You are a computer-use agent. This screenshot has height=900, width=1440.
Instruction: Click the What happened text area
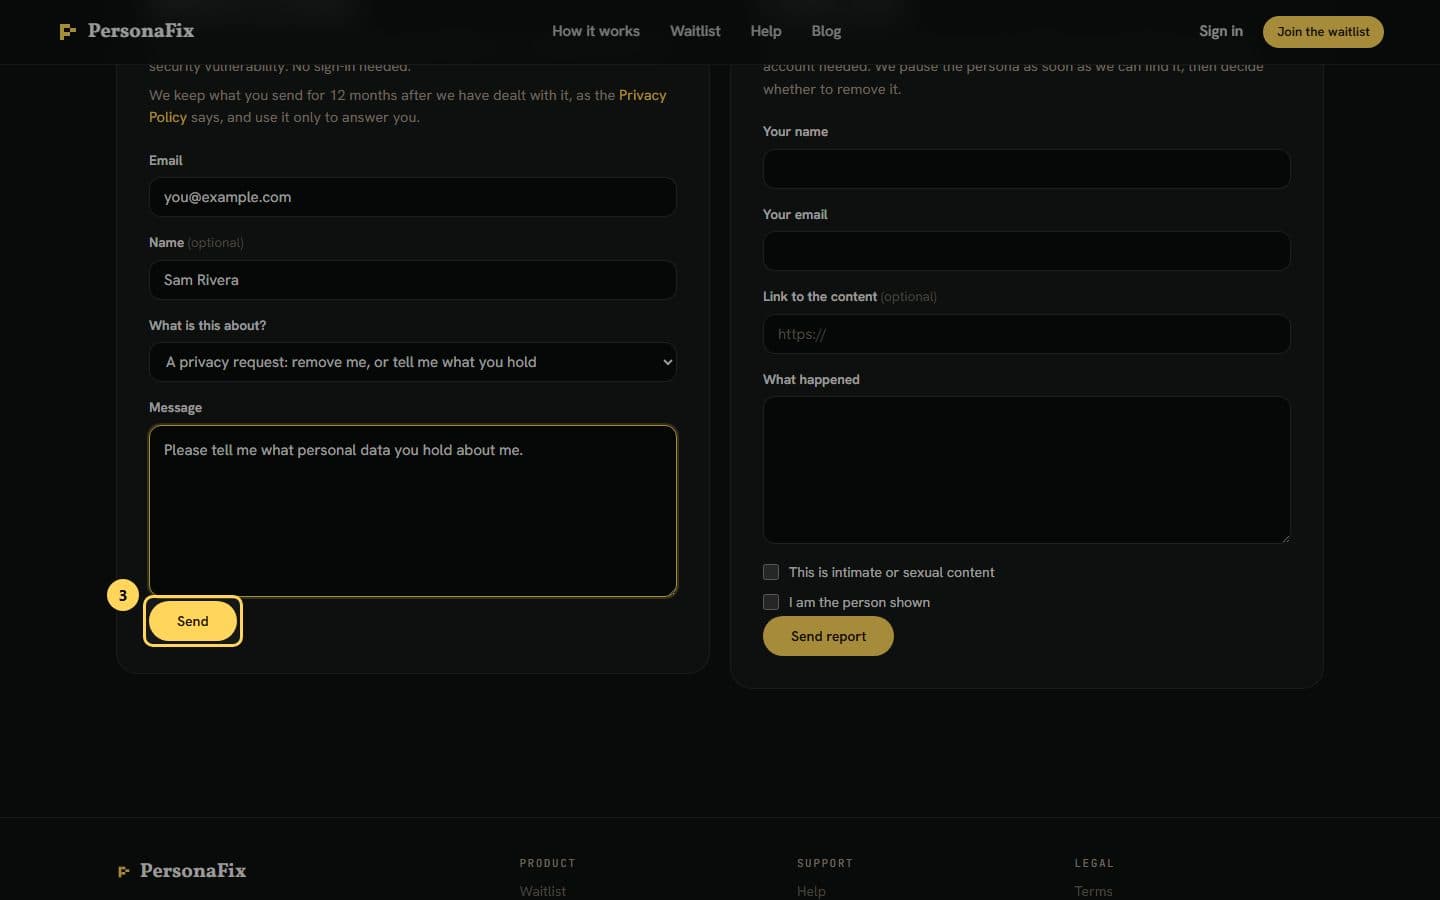pyautogui.click(x=1027, y=470)
